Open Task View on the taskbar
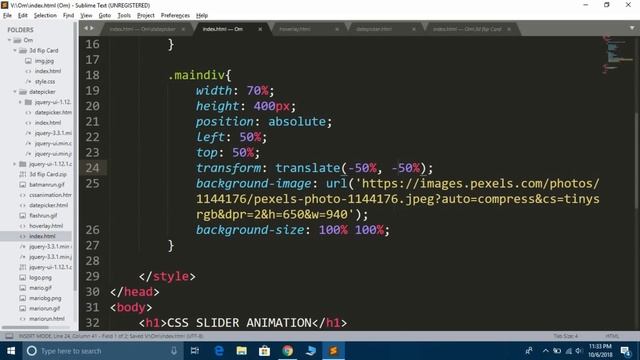 pyautogui.click(x=195, y=351)
